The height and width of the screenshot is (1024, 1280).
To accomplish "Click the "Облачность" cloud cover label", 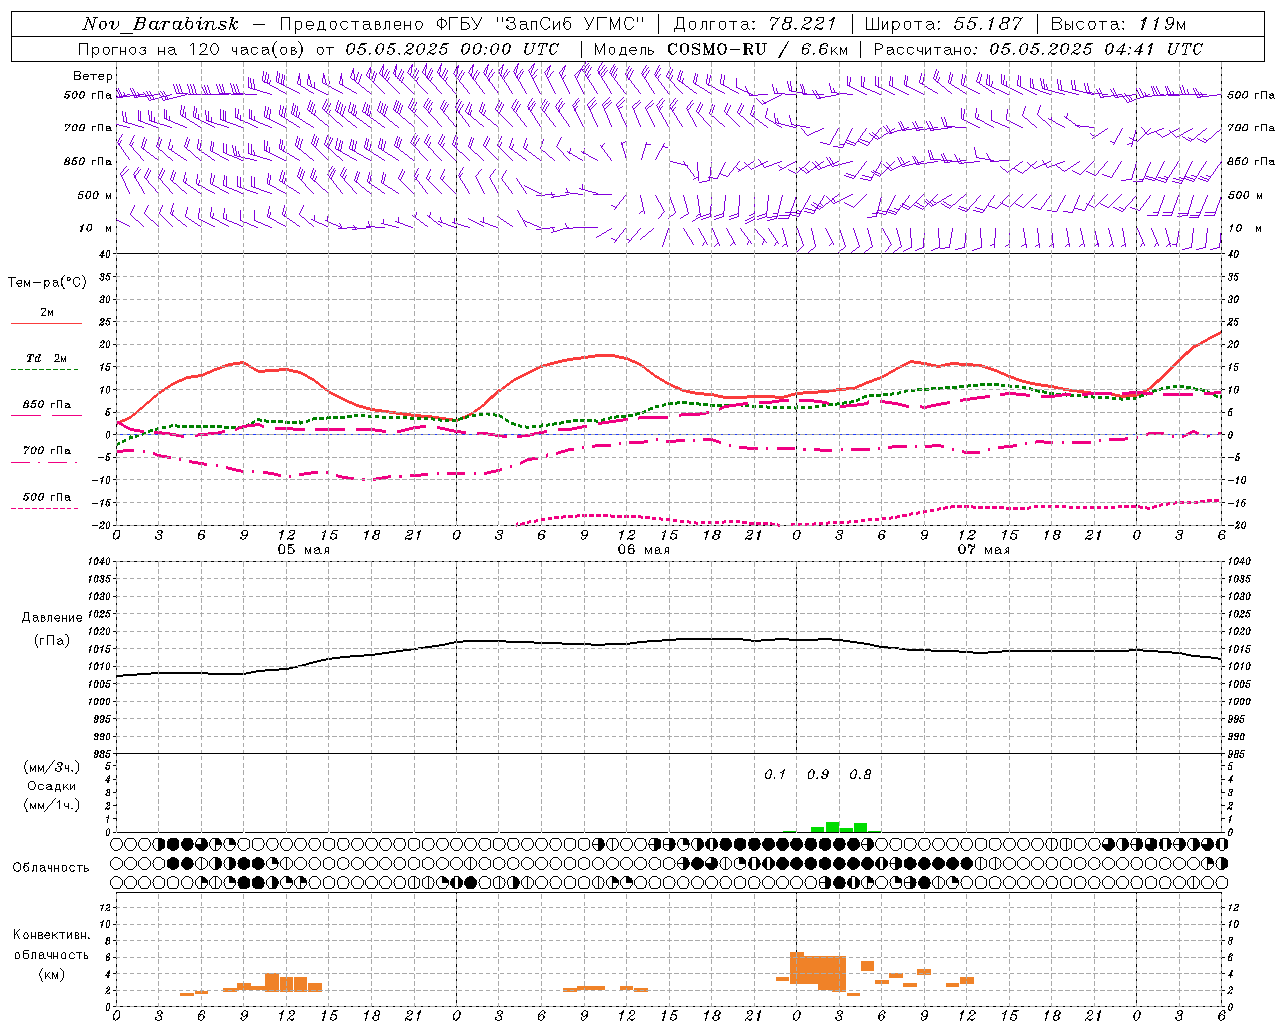I will coord(51,868).
